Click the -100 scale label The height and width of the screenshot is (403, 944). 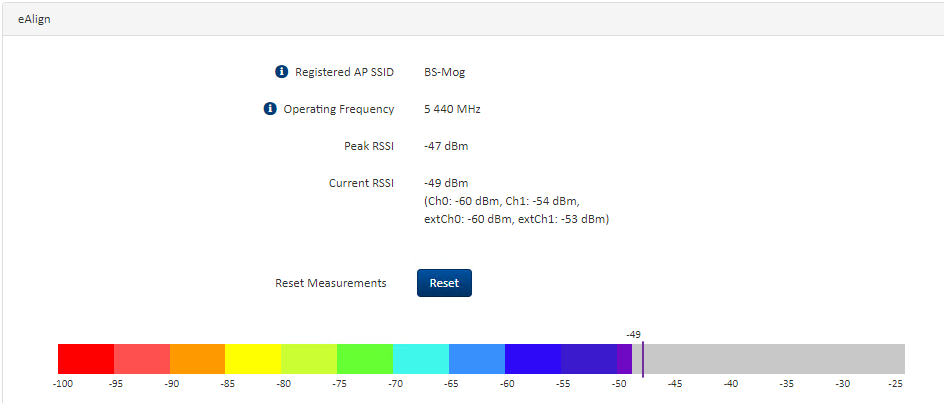62,383
